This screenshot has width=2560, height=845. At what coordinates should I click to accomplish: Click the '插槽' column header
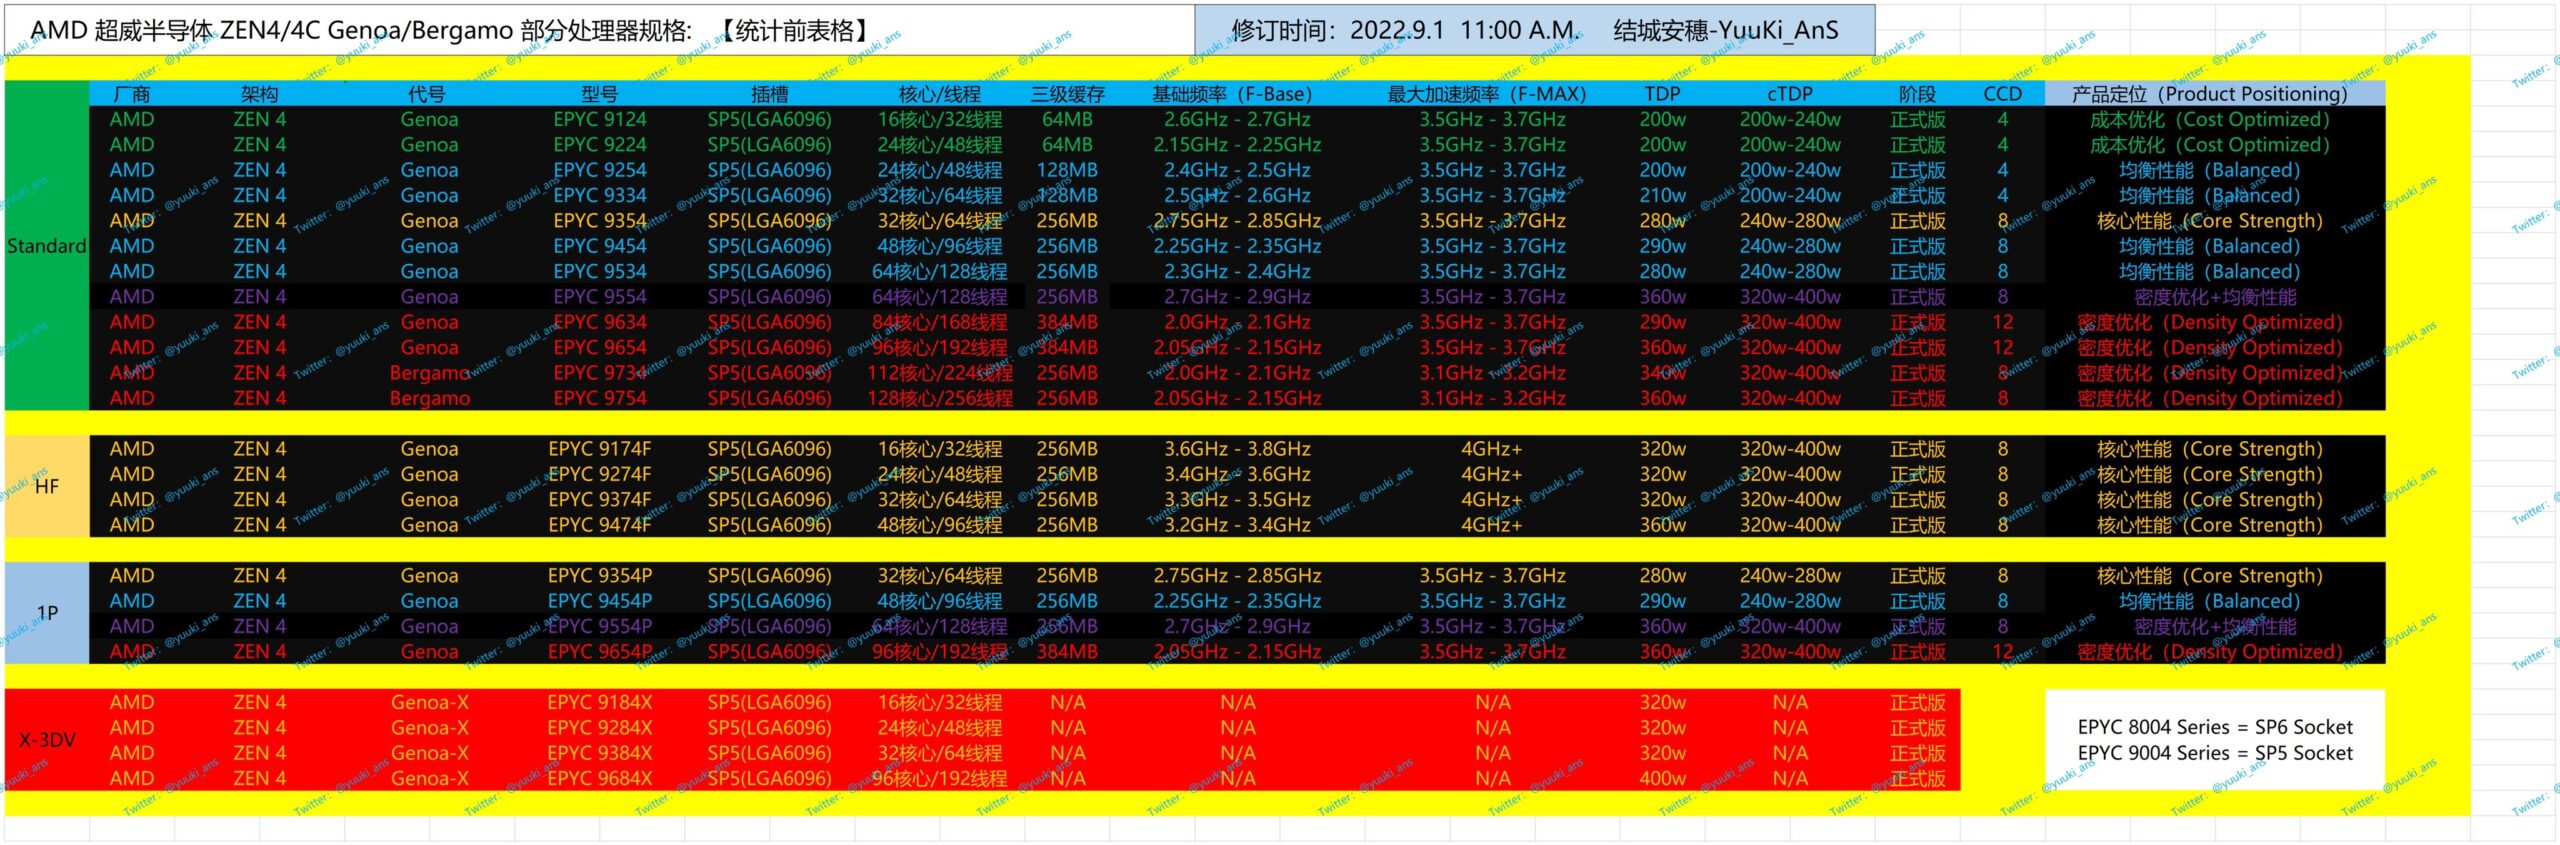769,94
